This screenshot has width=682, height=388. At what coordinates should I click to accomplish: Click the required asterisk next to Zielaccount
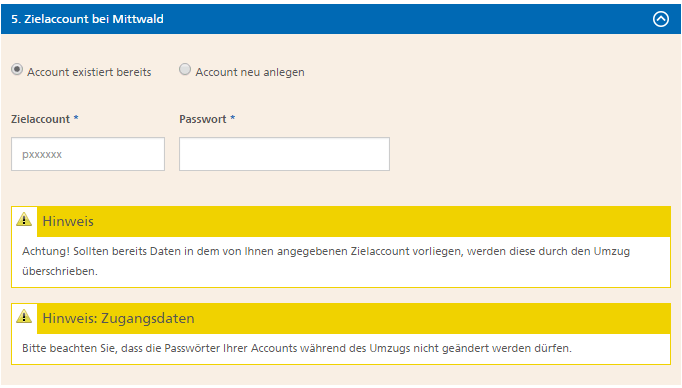pyautogui.click(x=76, y=118)
